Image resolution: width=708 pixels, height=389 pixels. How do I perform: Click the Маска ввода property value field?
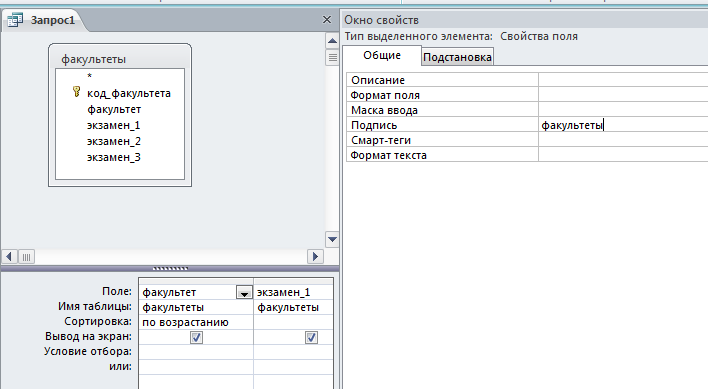(x=623, y=110)
